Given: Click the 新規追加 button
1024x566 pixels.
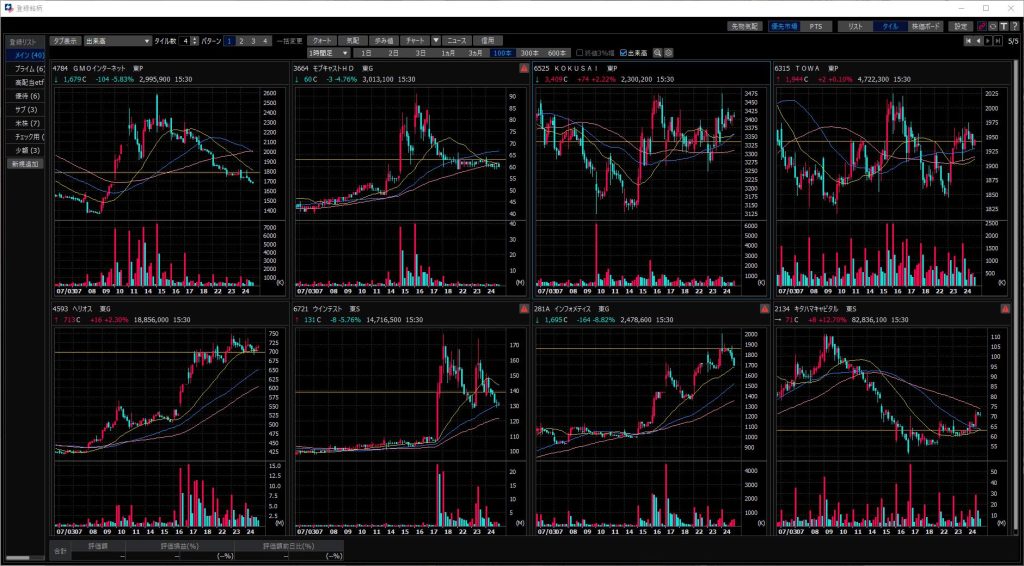Looking at the screenshot, I should [24, 162].
